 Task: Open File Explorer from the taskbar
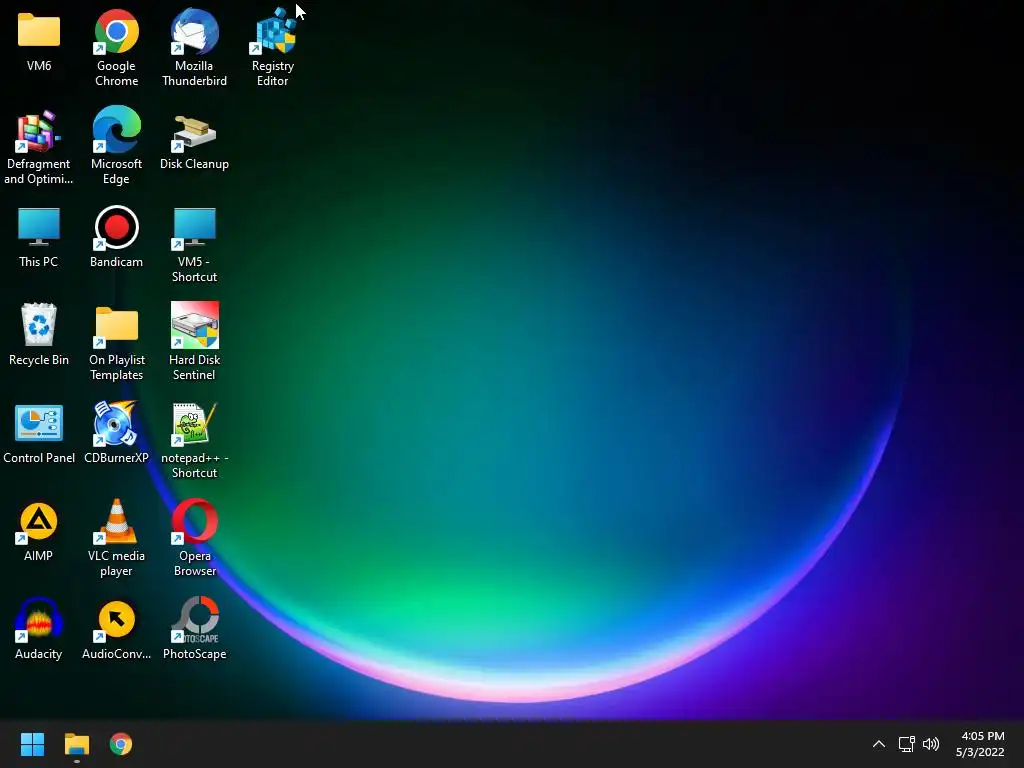76,744
